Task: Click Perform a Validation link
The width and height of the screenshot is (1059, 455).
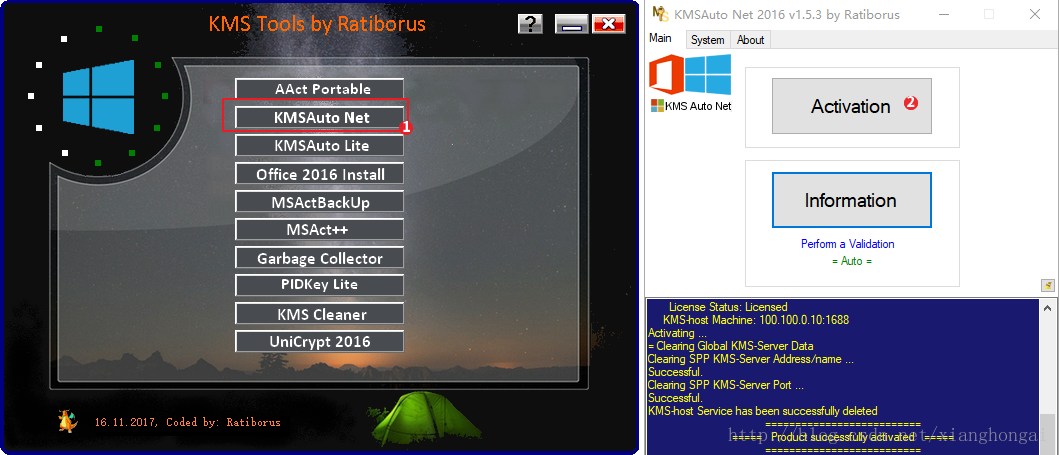Action: point(848,244)
